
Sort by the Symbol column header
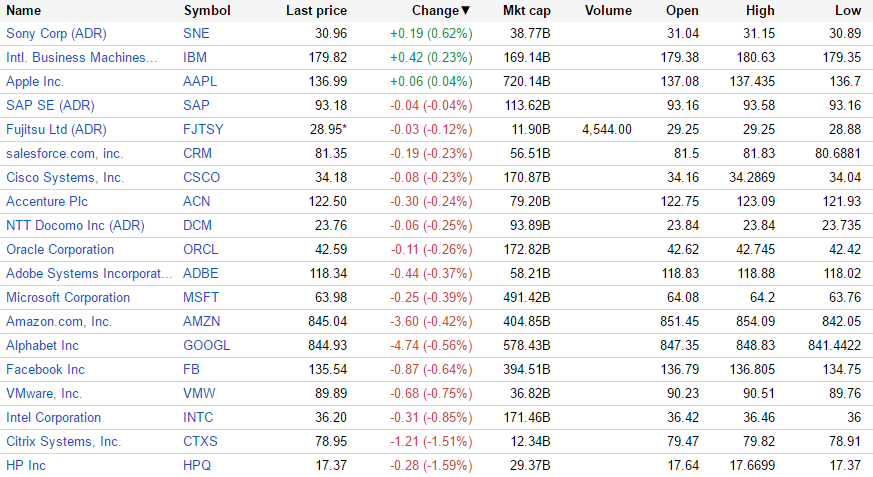(207, 11)
